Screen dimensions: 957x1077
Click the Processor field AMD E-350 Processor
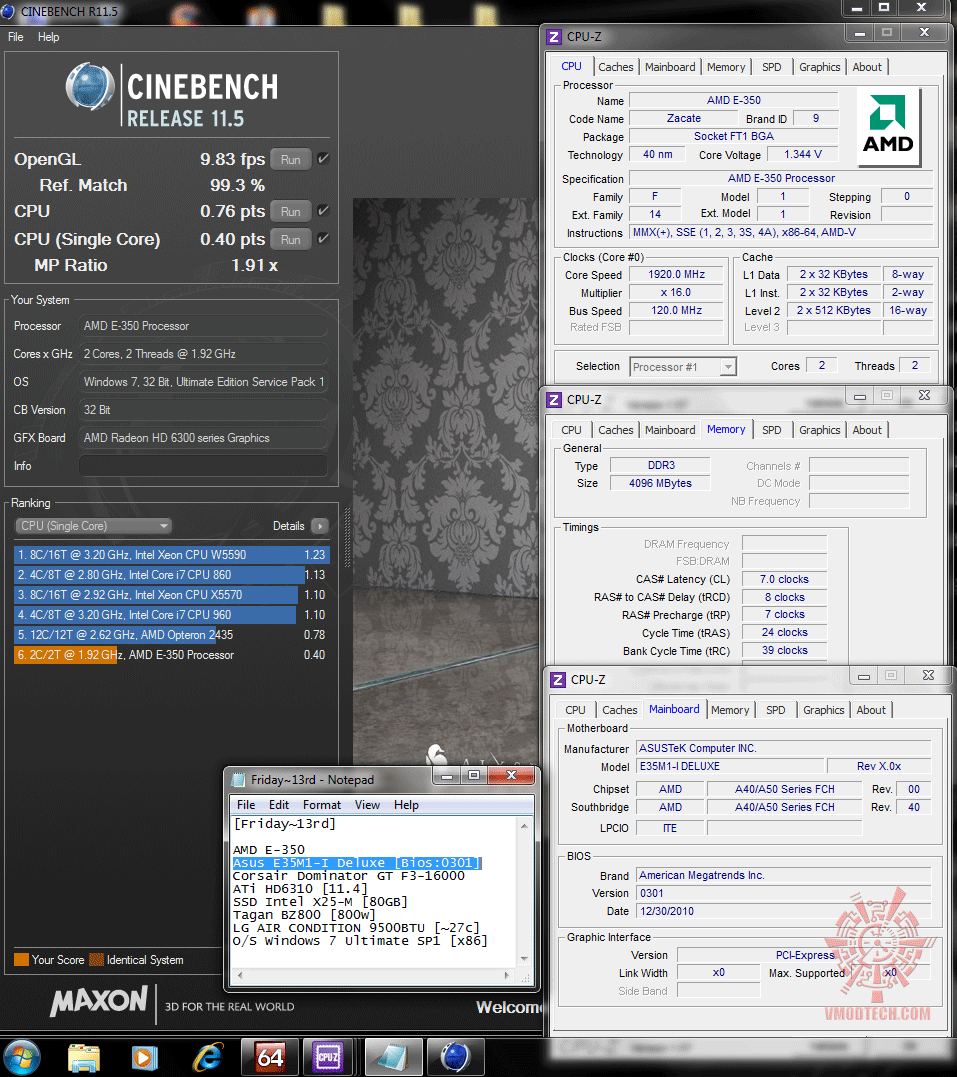[x=203, y=326]
